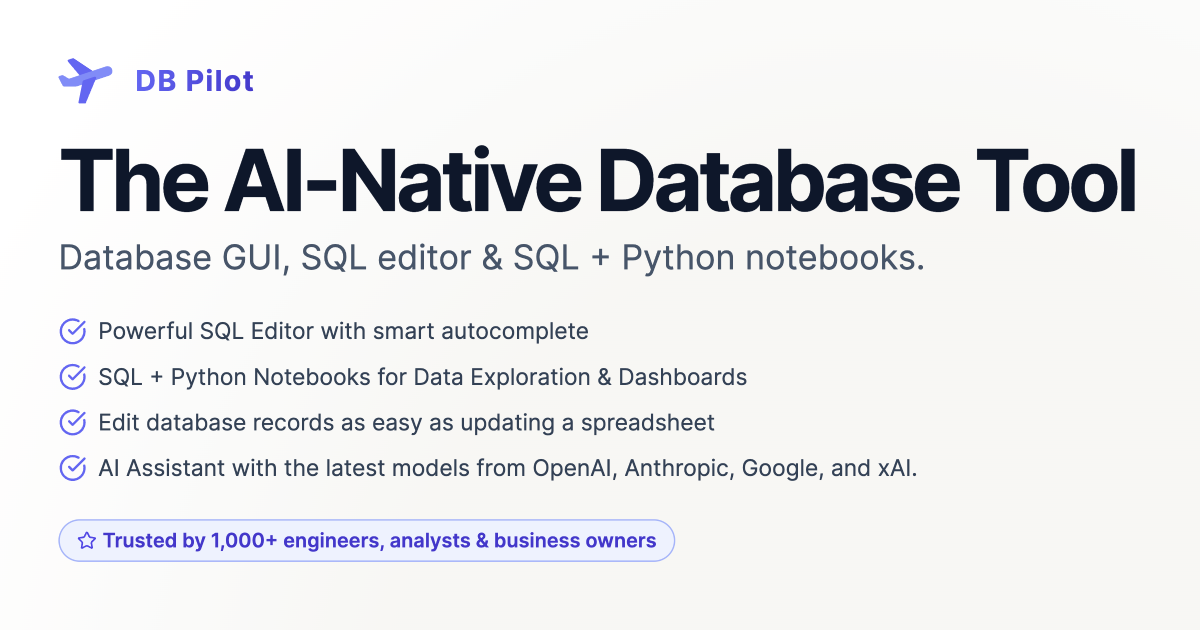Click the checkmark icon beside Powerful SQL Editor
Viewport: 1200px width, 630px height.
click(x=73, y=331)
